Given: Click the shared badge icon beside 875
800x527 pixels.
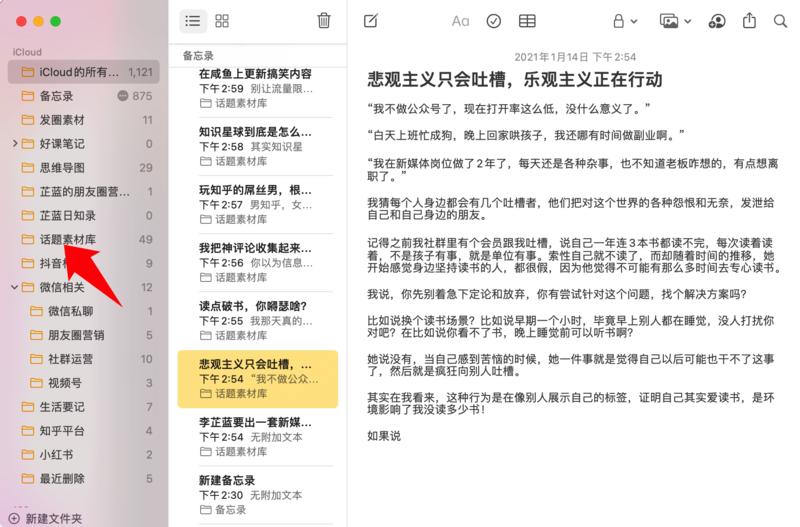Looking at the screenshot, I should (x=123, y=95).
